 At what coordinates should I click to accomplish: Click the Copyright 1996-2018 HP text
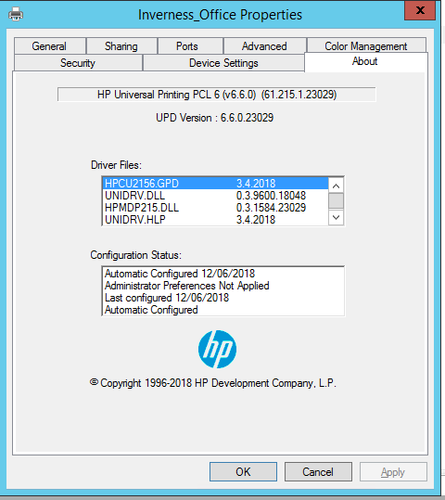tap(213, 383)
